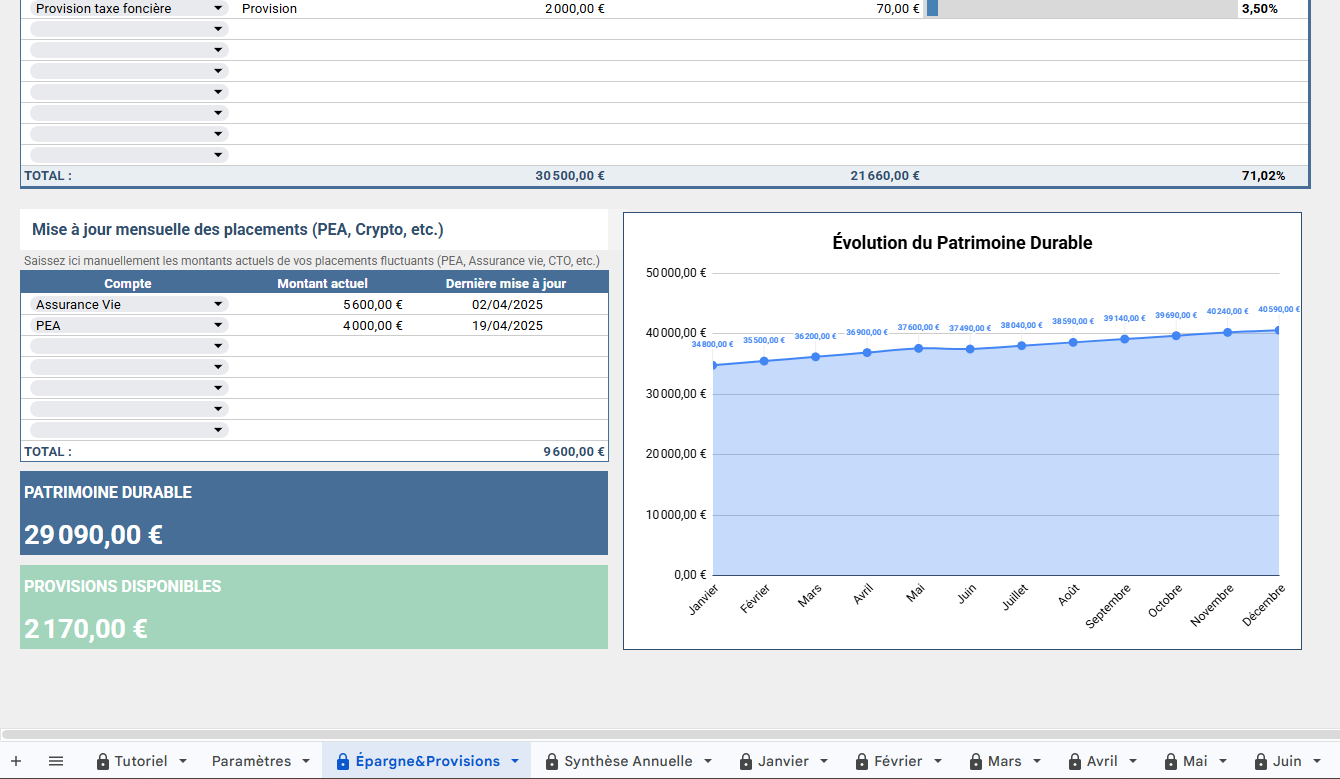1340x779 pixels.
Task: Open the Assurance Vie account dropdown
Action: point(217,304)
